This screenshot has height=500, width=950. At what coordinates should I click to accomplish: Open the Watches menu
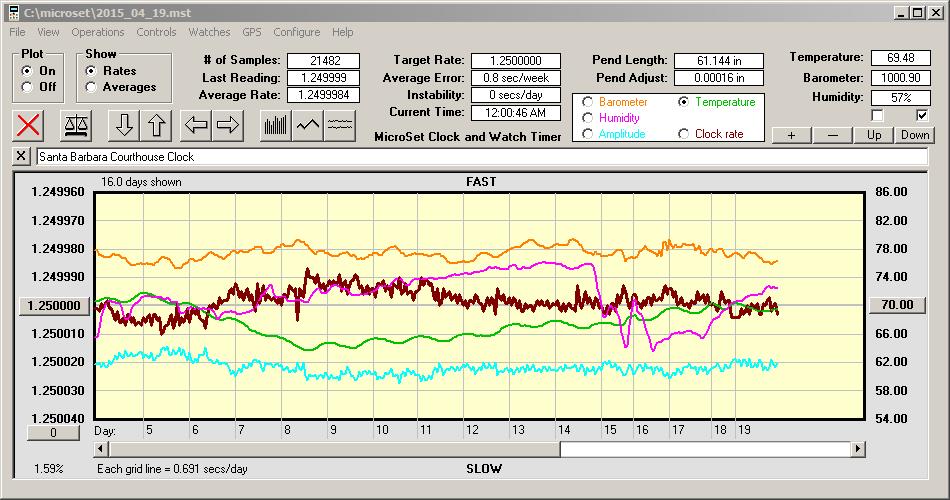(x=209, y=32)
